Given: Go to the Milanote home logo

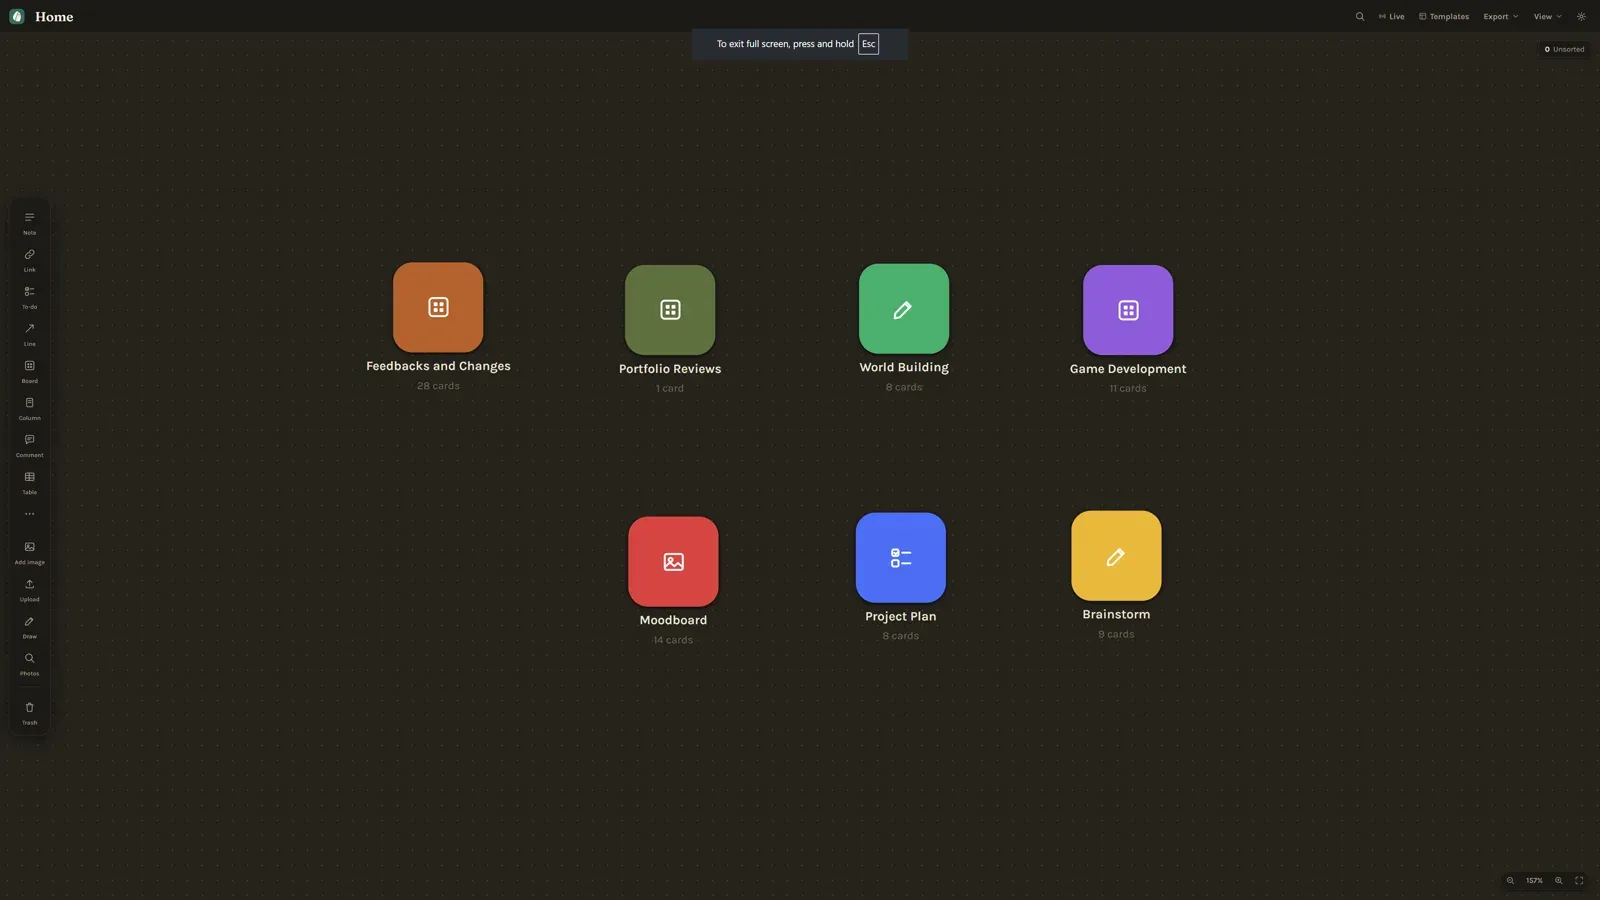Looking at the screenshot, I should [17, 16].
